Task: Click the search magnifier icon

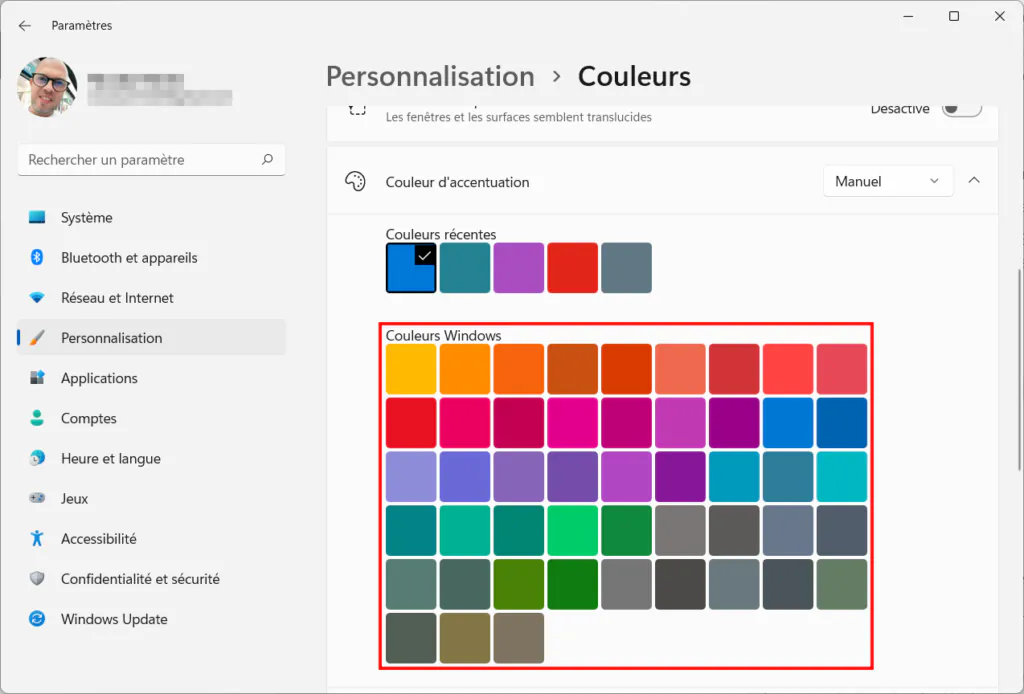Action: coord(267,159)
